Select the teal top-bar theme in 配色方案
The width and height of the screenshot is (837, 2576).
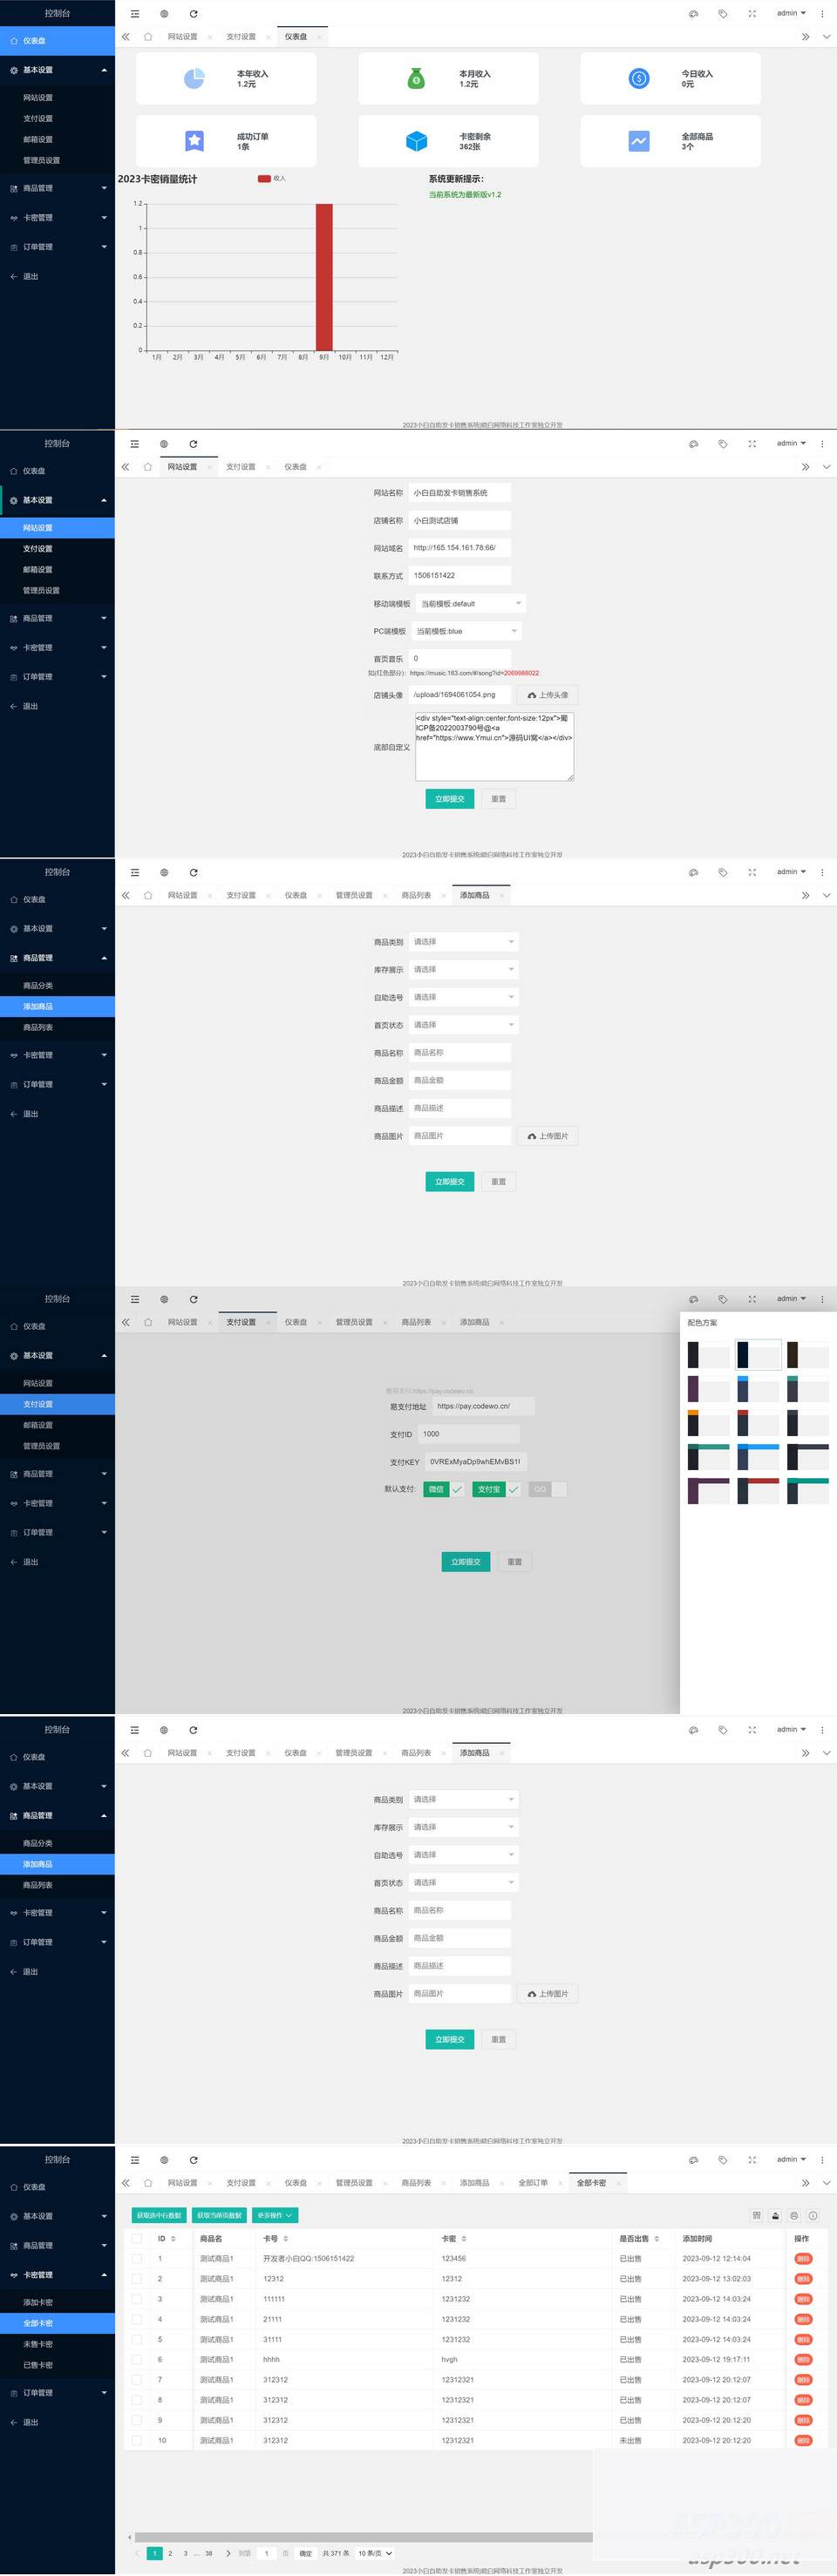pyautogui.click(x=708, y=1457)
